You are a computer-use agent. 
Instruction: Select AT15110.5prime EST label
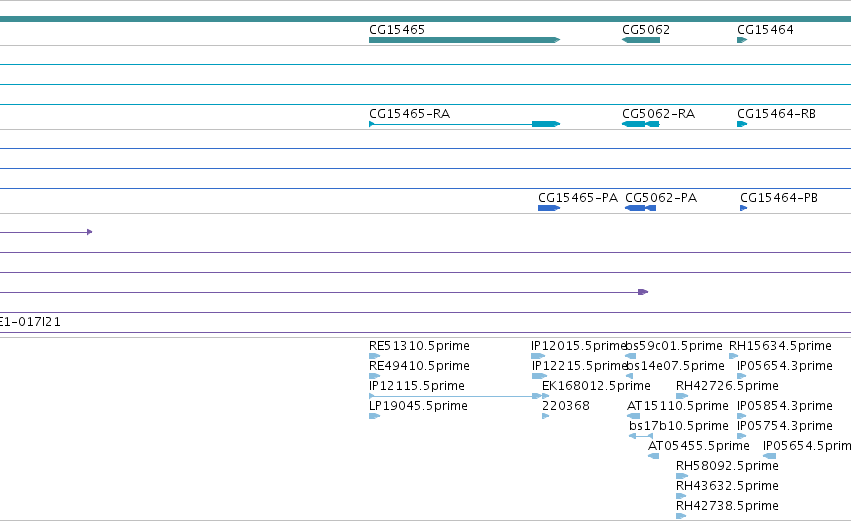pos(677,406)
